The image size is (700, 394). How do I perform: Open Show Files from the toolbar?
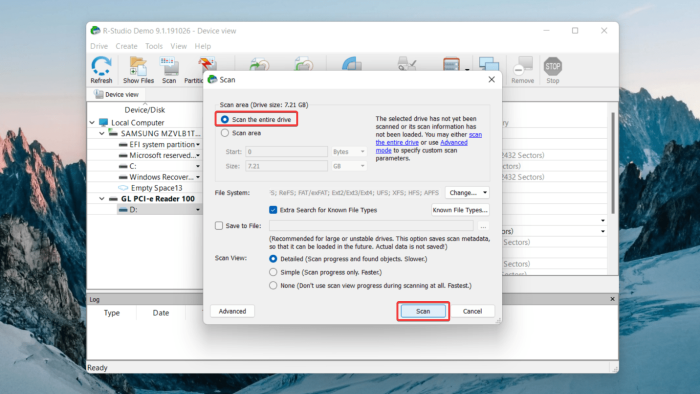click(x=138, y=70)
